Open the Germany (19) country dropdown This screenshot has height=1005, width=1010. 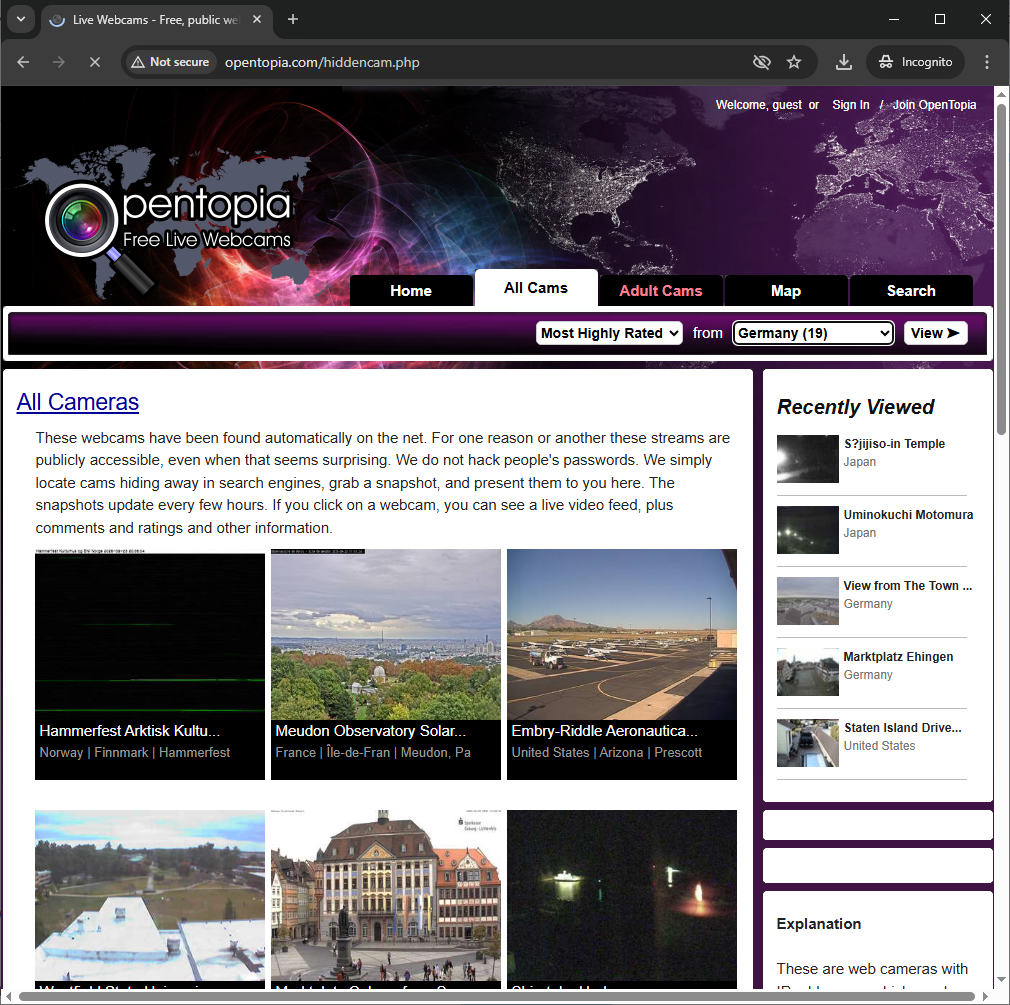813,332
